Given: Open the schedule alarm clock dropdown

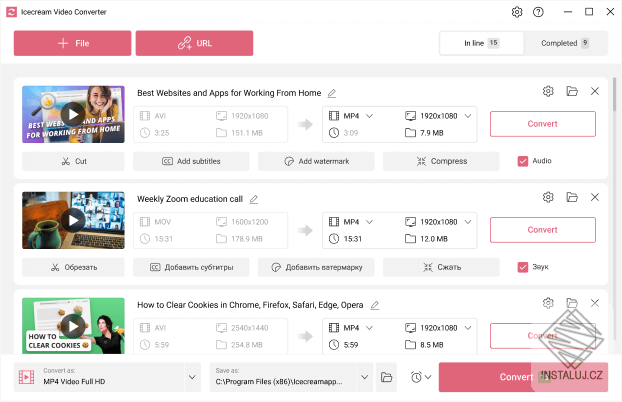Looking at the screenshot, I should tap(421, 377).
